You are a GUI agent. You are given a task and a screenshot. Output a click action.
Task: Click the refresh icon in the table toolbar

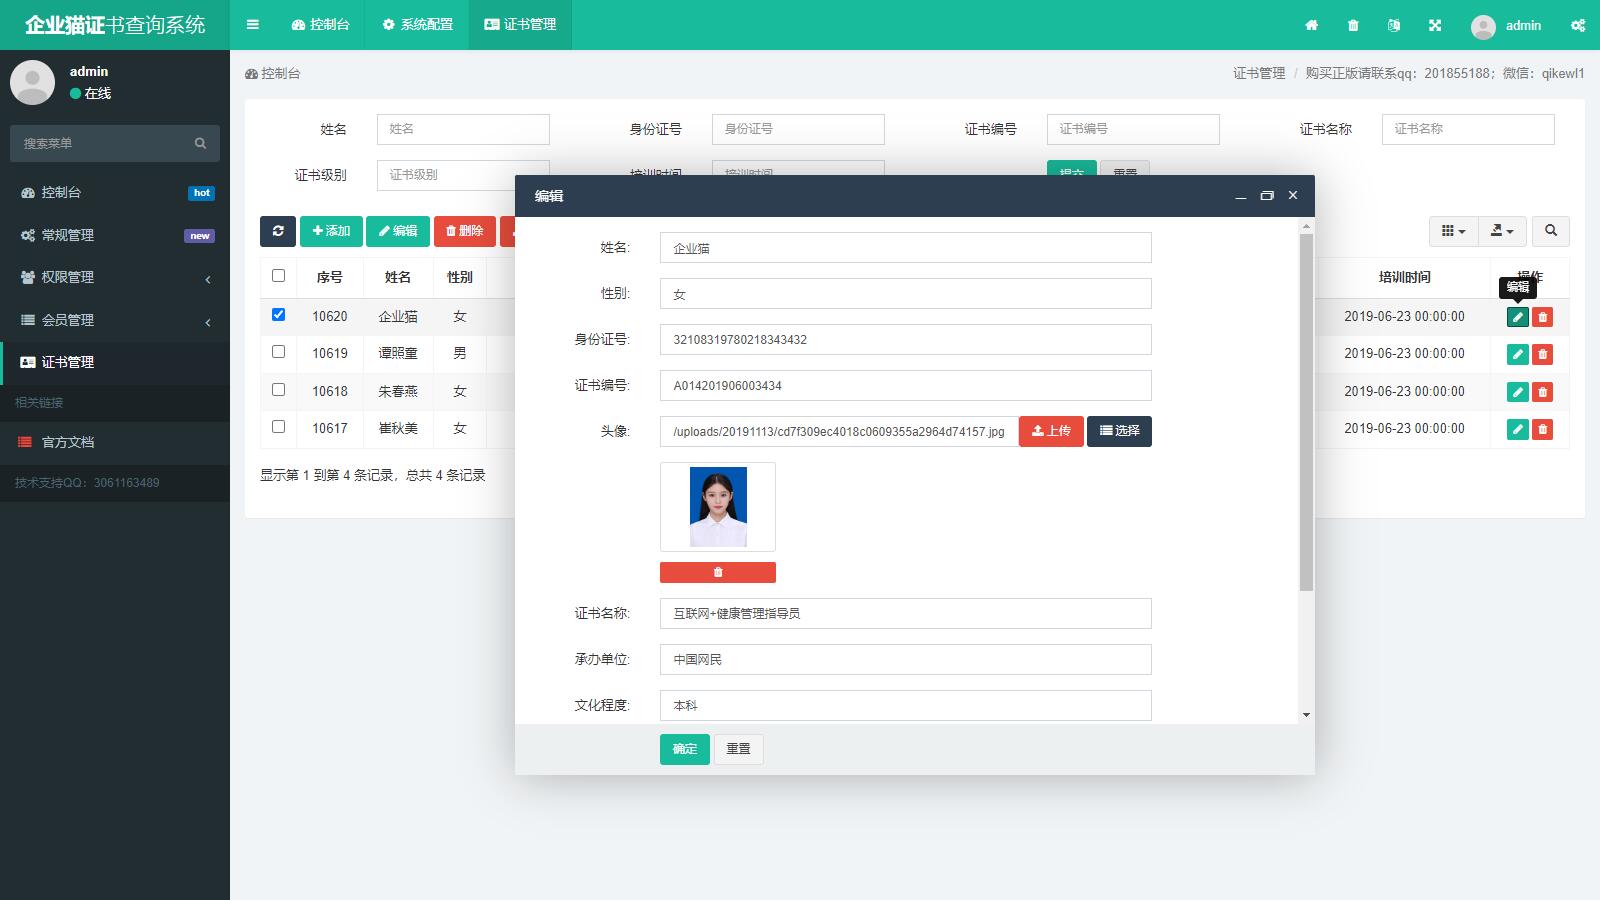point(277,231)
